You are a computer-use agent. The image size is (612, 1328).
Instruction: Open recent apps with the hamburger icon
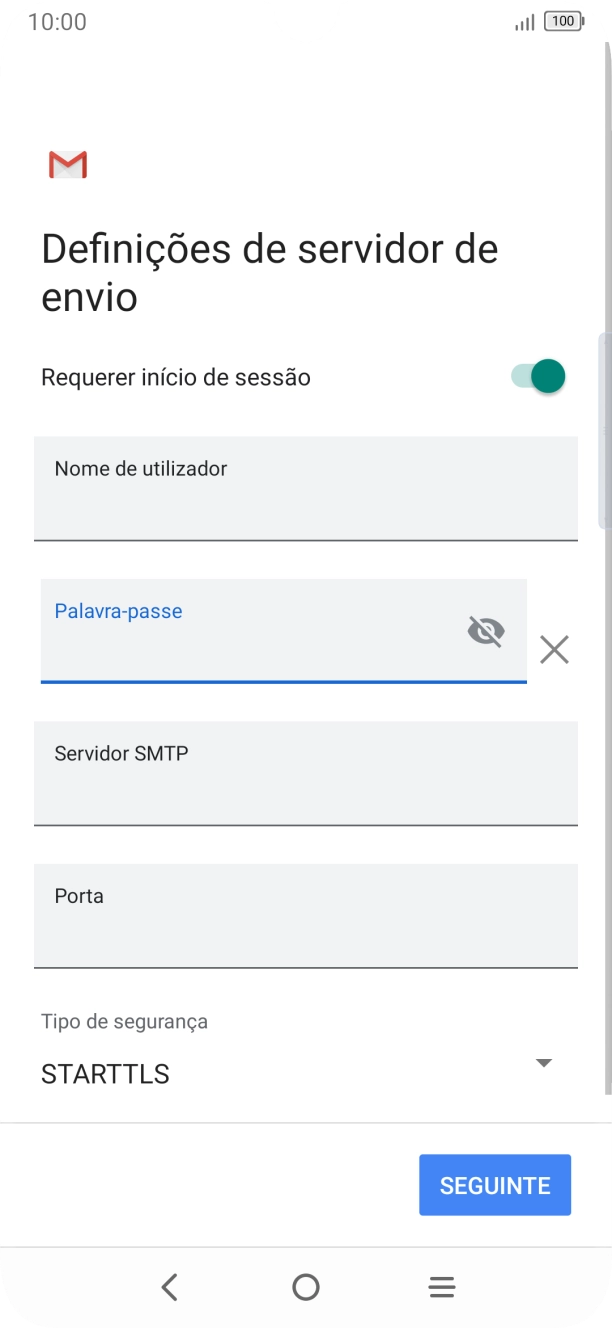click(x=441, y=1287)
